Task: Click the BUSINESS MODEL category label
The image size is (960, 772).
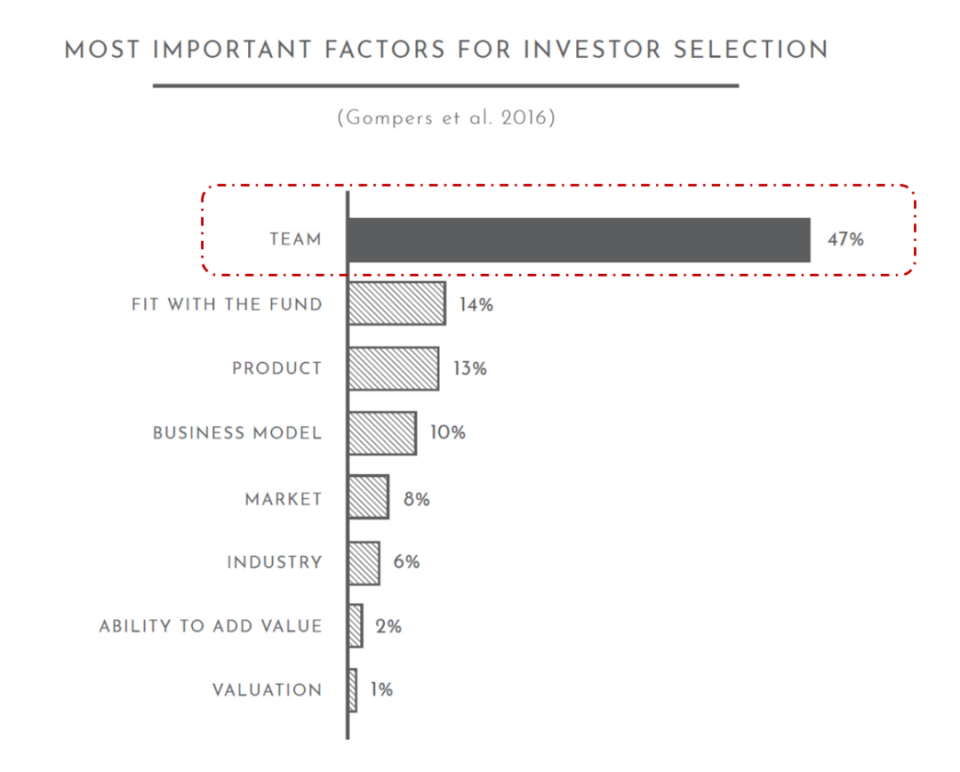Action: [237, 433]
